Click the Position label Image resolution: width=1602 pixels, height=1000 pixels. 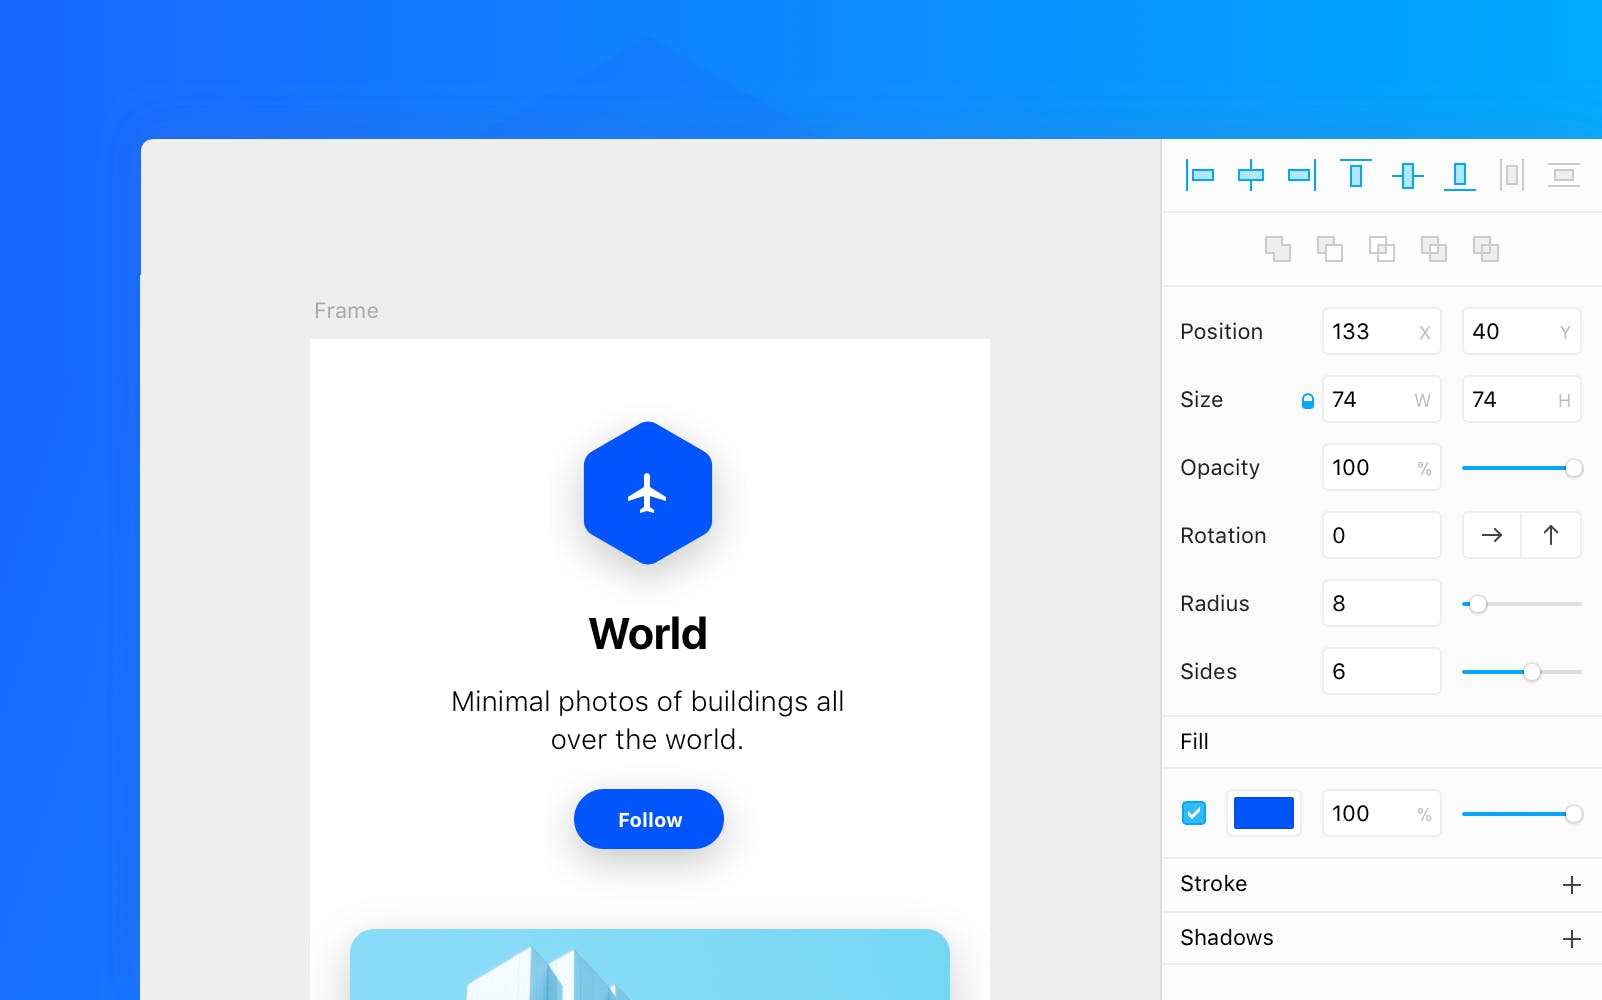[x=1221, y=332]
